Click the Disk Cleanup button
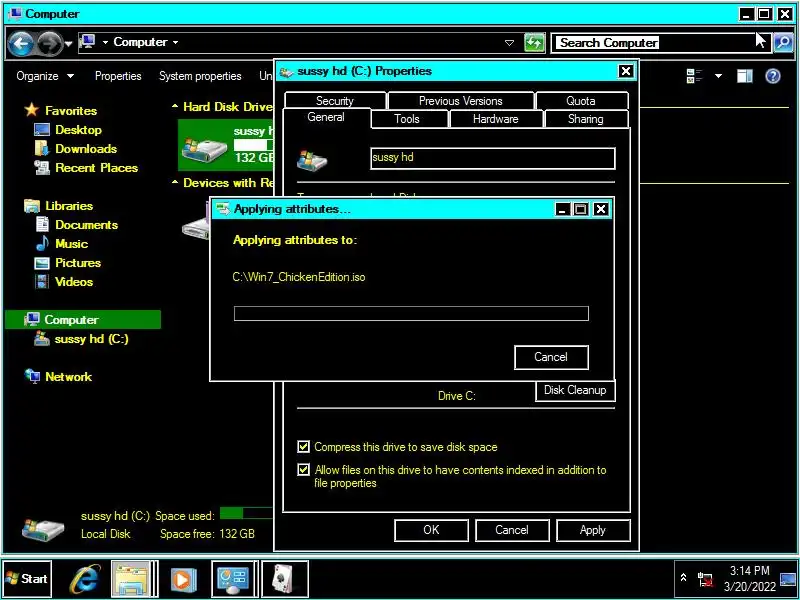This screenshot has width=800, height=600. click(575, 390)
